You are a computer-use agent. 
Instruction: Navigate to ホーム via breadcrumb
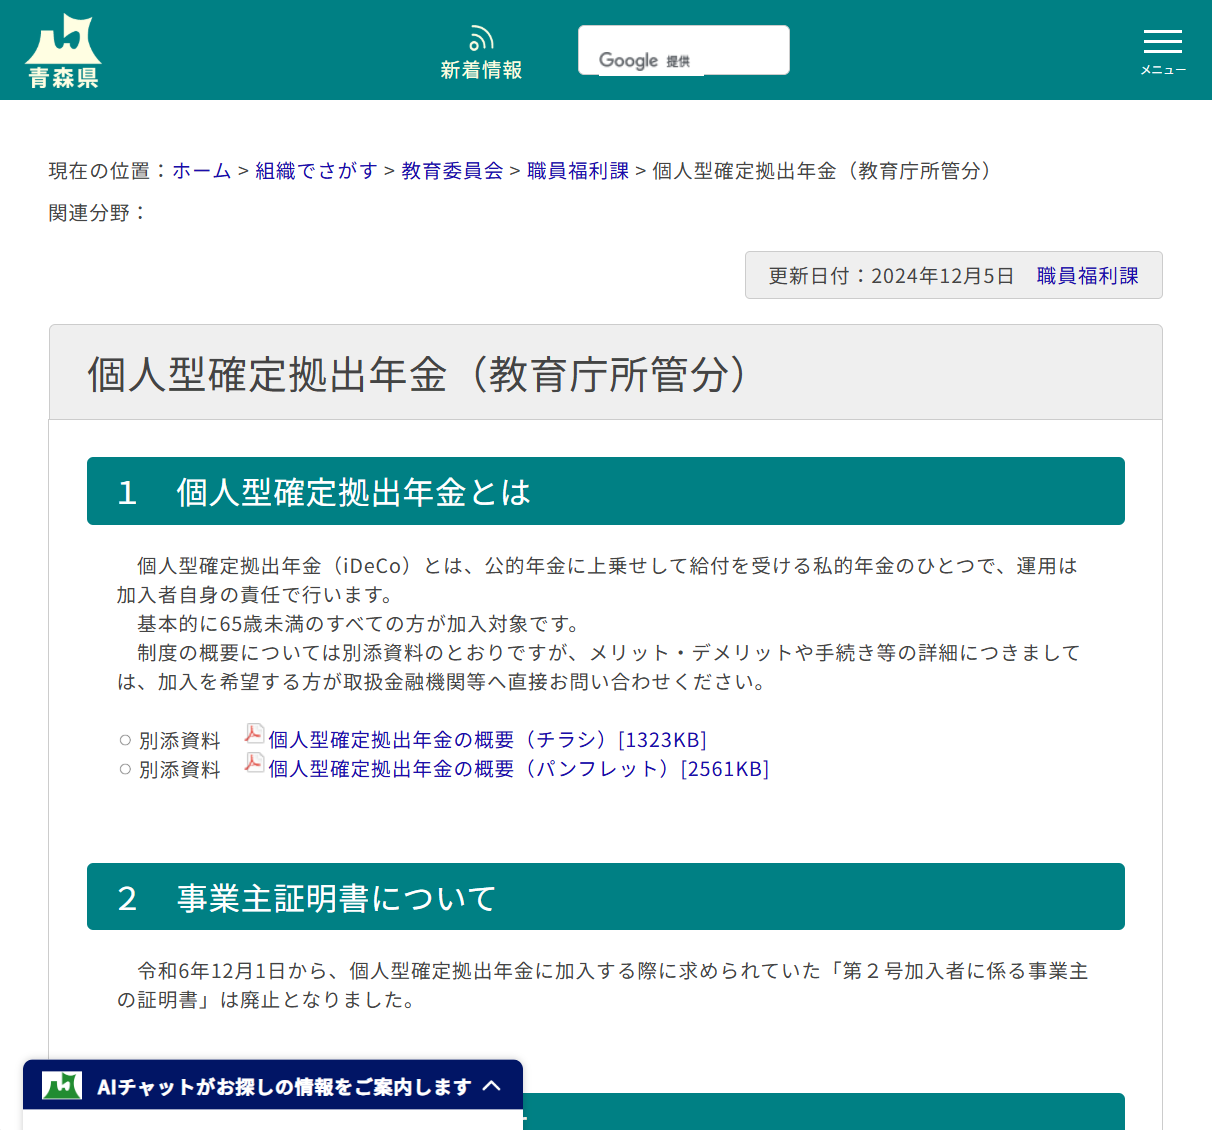pos(201,171)
